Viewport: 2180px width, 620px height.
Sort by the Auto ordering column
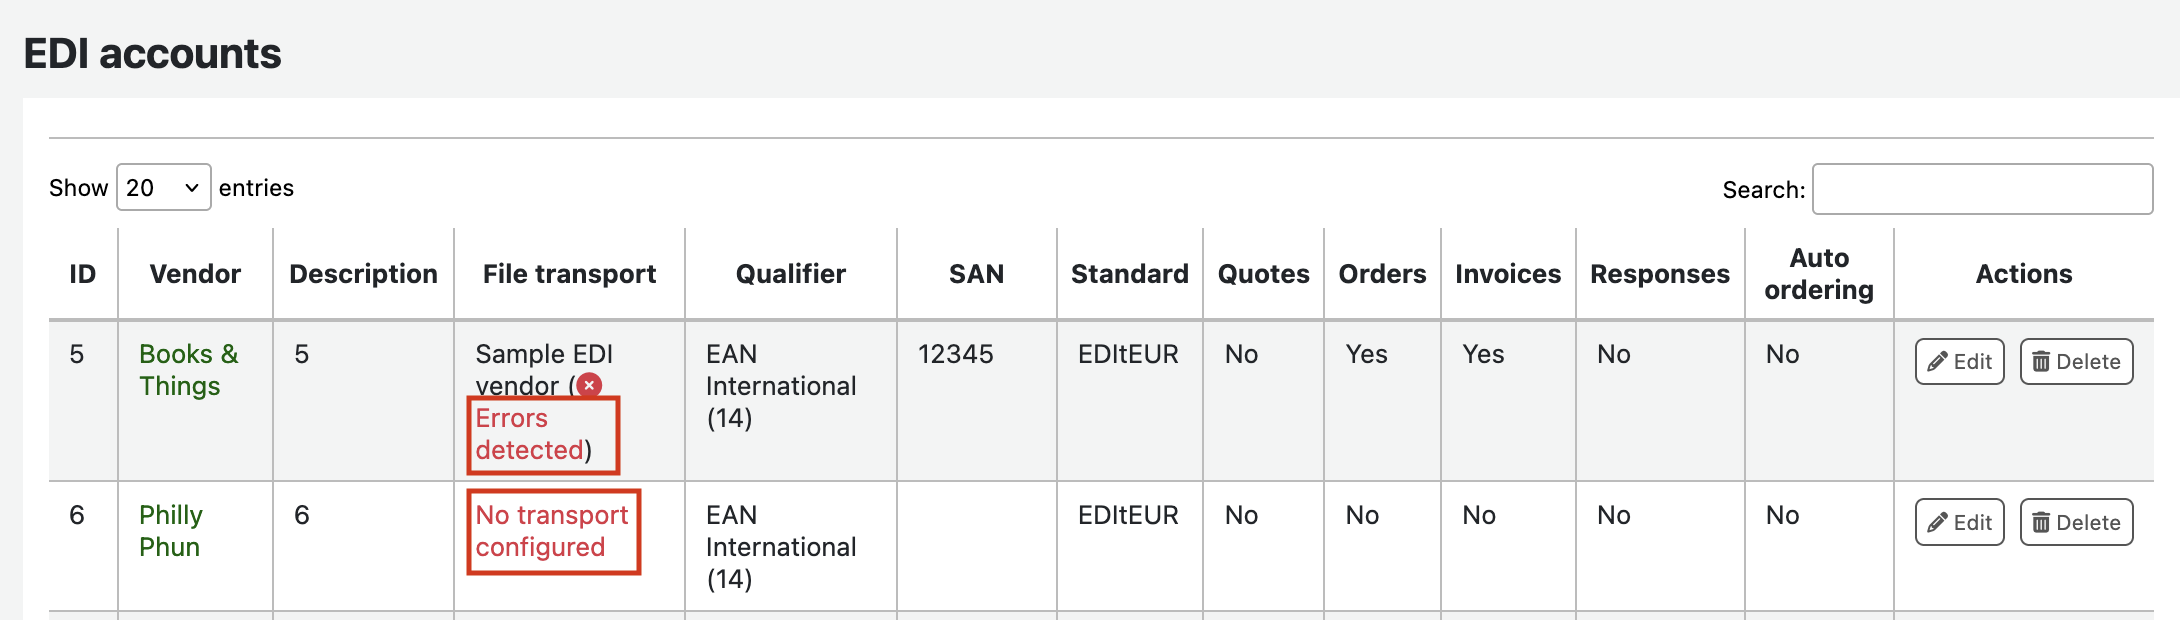click(x=1818, y=274)
